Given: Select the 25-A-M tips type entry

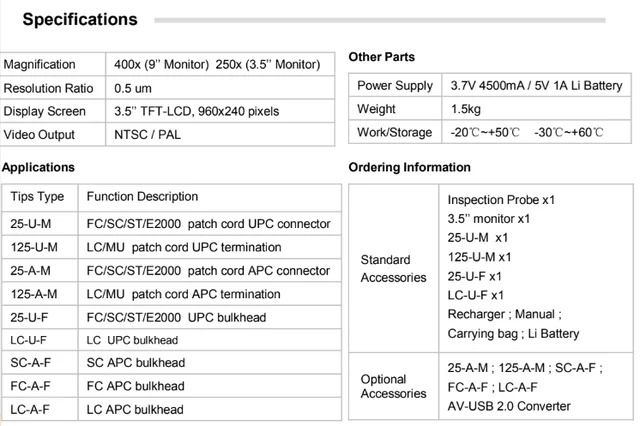Looking at the screenshot, I should (31, 271).
